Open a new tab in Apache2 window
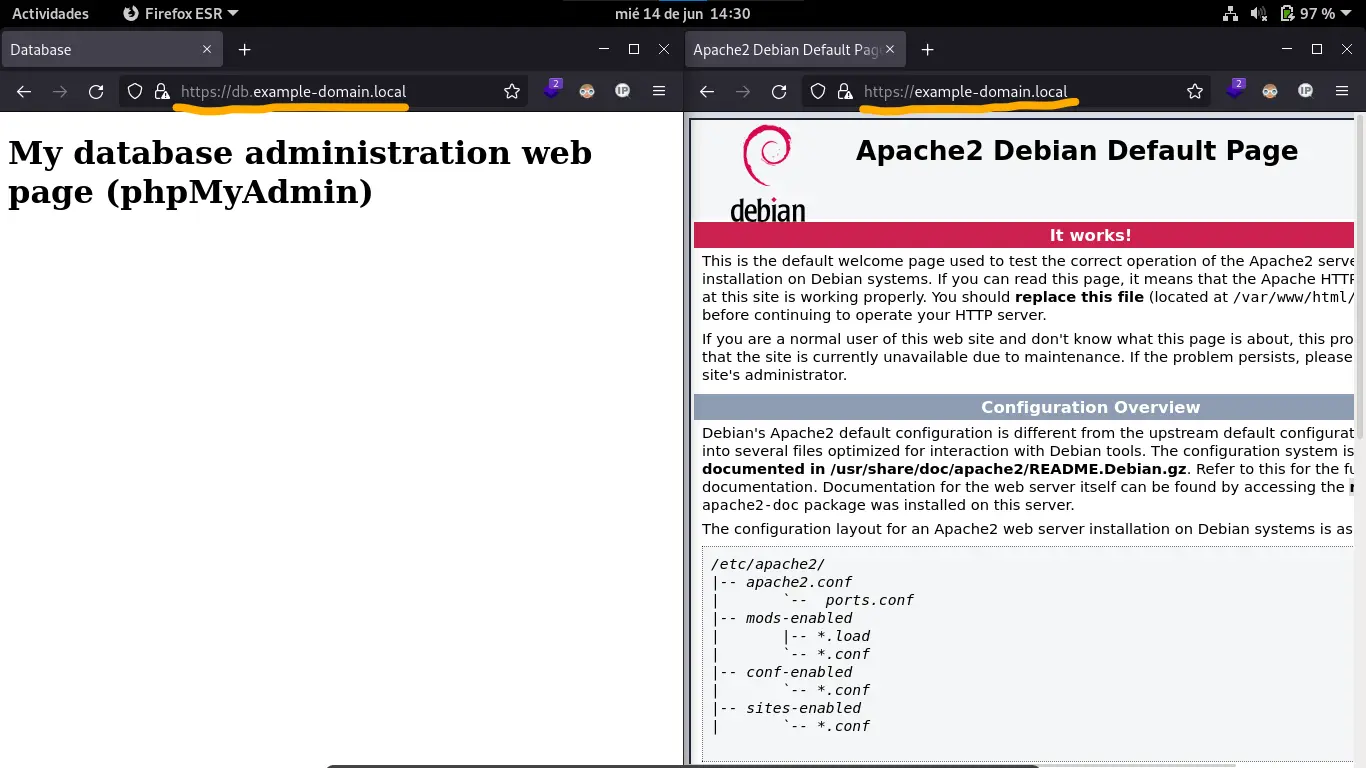This screenshot has height=768, width=1366. (927, 49)
